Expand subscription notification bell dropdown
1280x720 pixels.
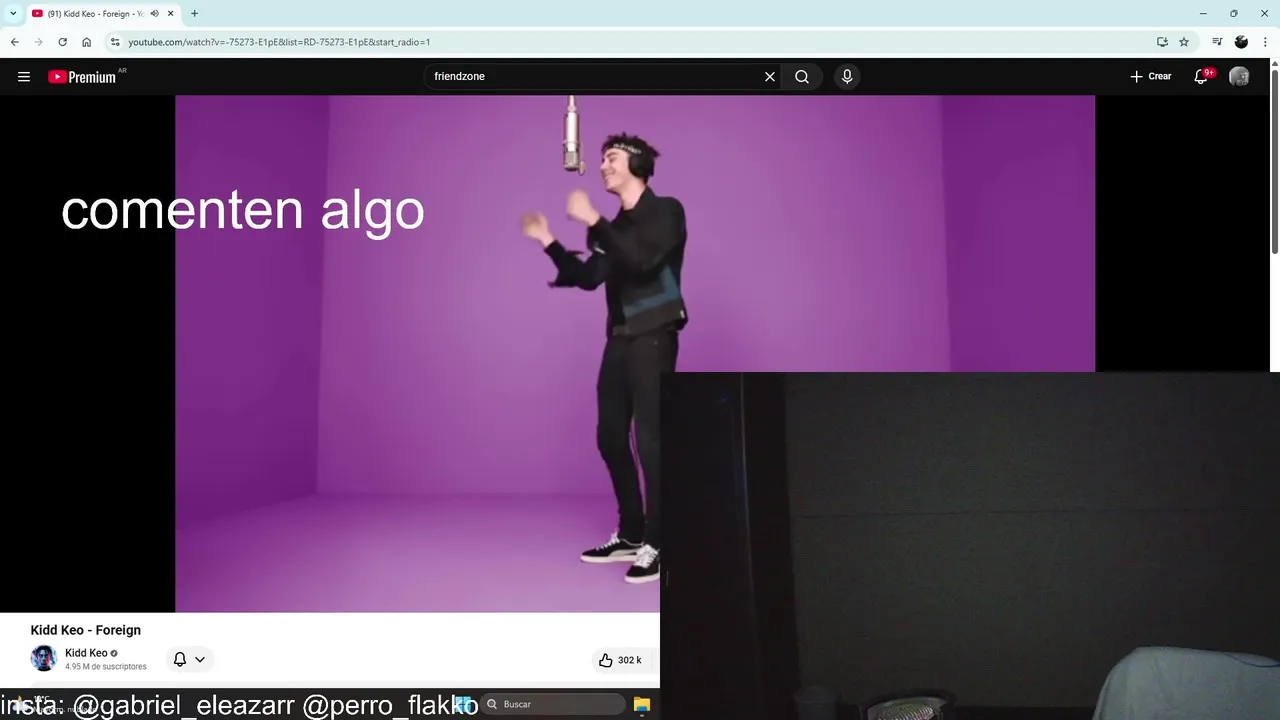click(x=189, y=659)
